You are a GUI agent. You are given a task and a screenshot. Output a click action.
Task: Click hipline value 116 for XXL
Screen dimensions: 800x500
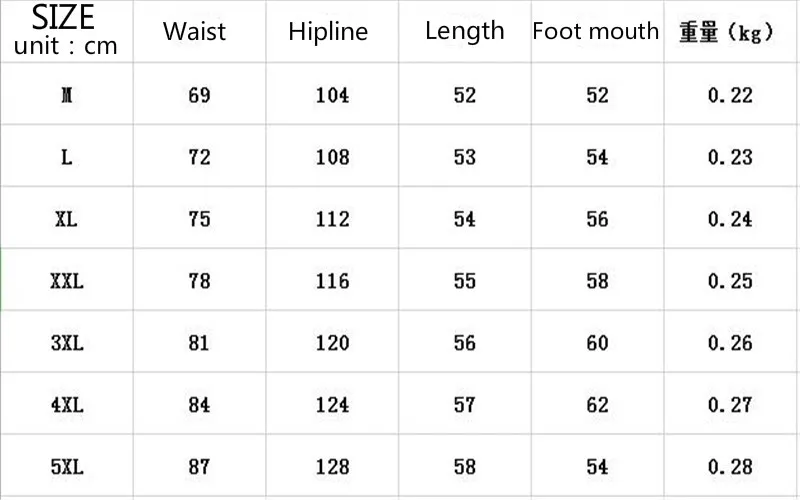pos(332,281)
